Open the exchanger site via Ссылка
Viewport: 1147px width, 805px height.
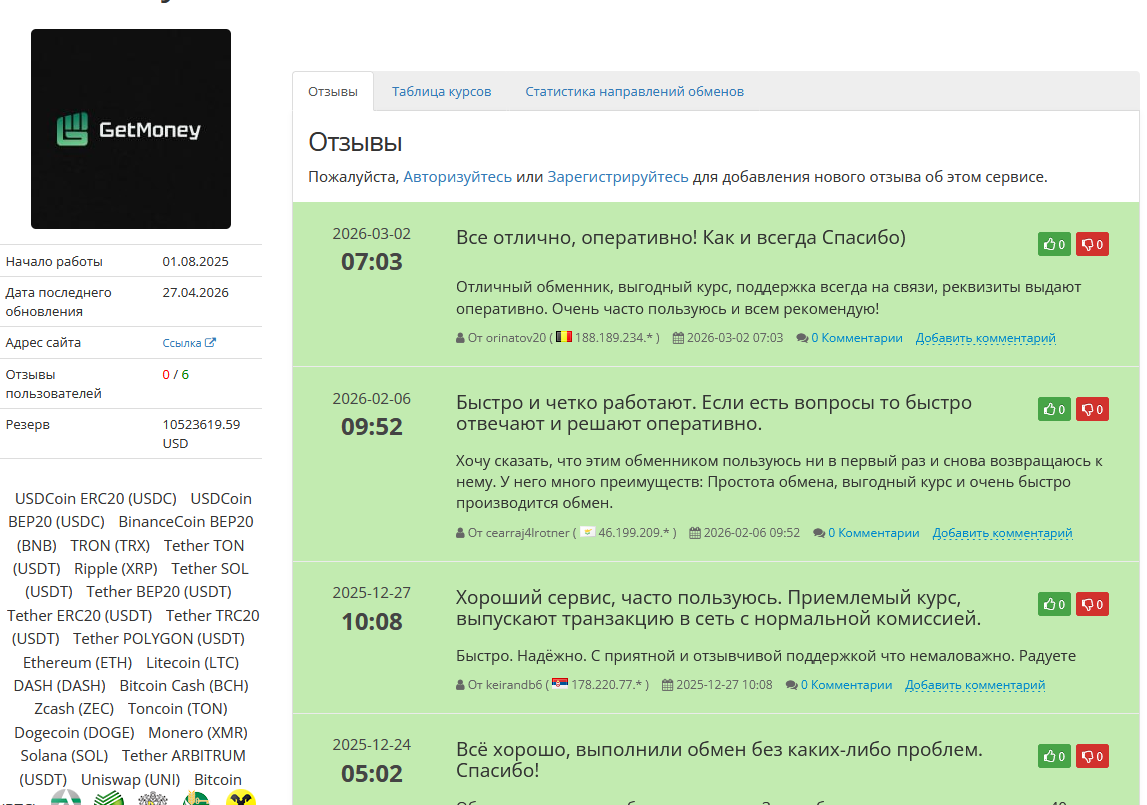(x=188, y=343)
